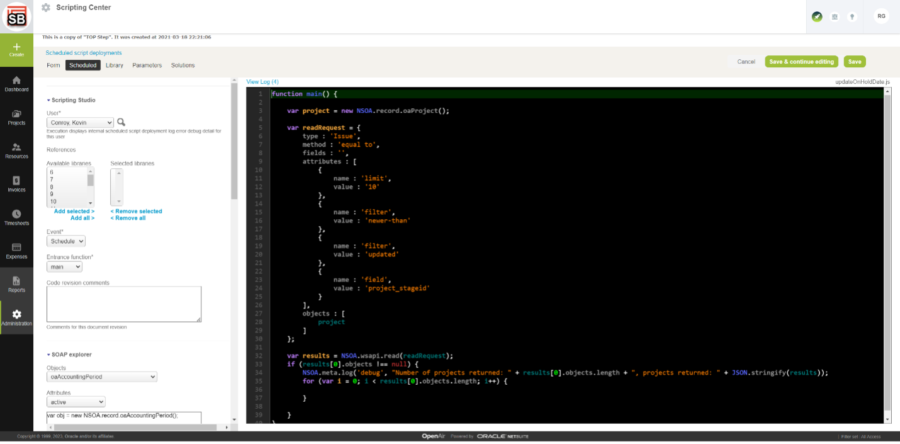The image size is (900, 444).
Task: Click the OpenAir footer logo
Action: click(433, 437)
